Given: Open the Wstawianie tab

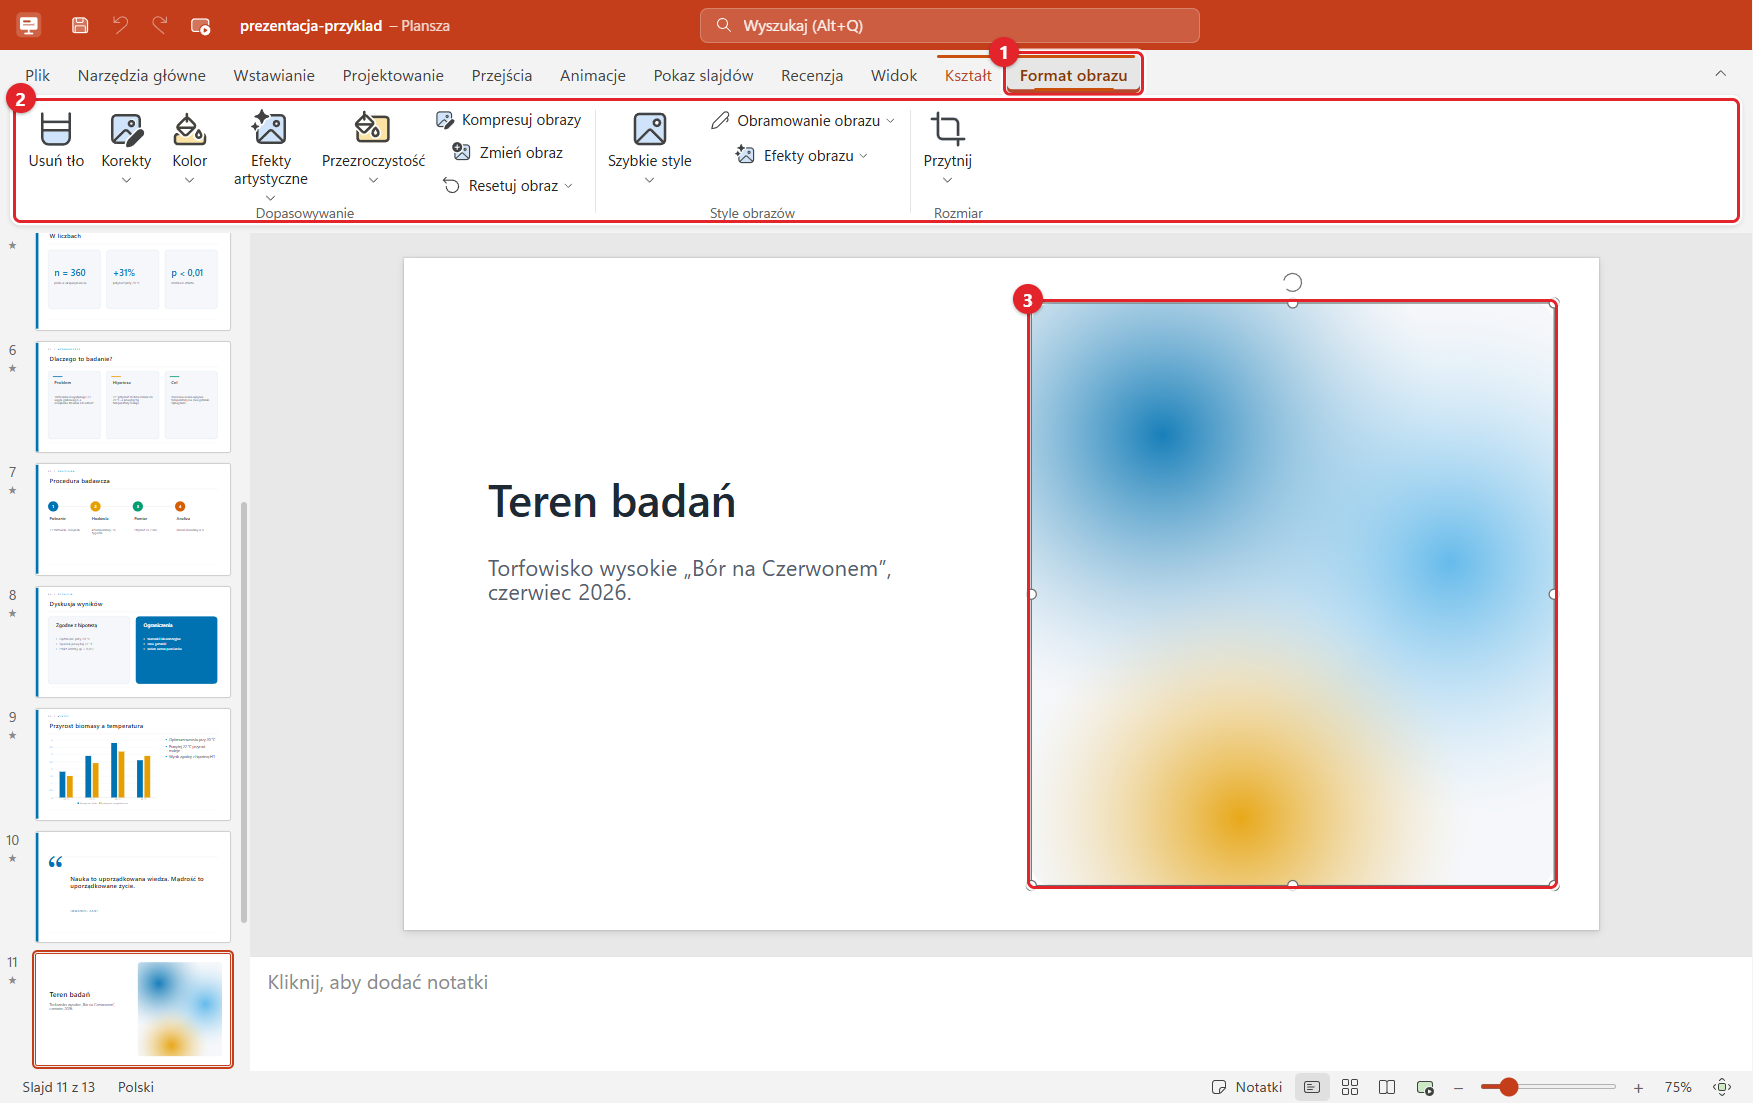Looking at the screenshot, I should [x=274, y=75].
